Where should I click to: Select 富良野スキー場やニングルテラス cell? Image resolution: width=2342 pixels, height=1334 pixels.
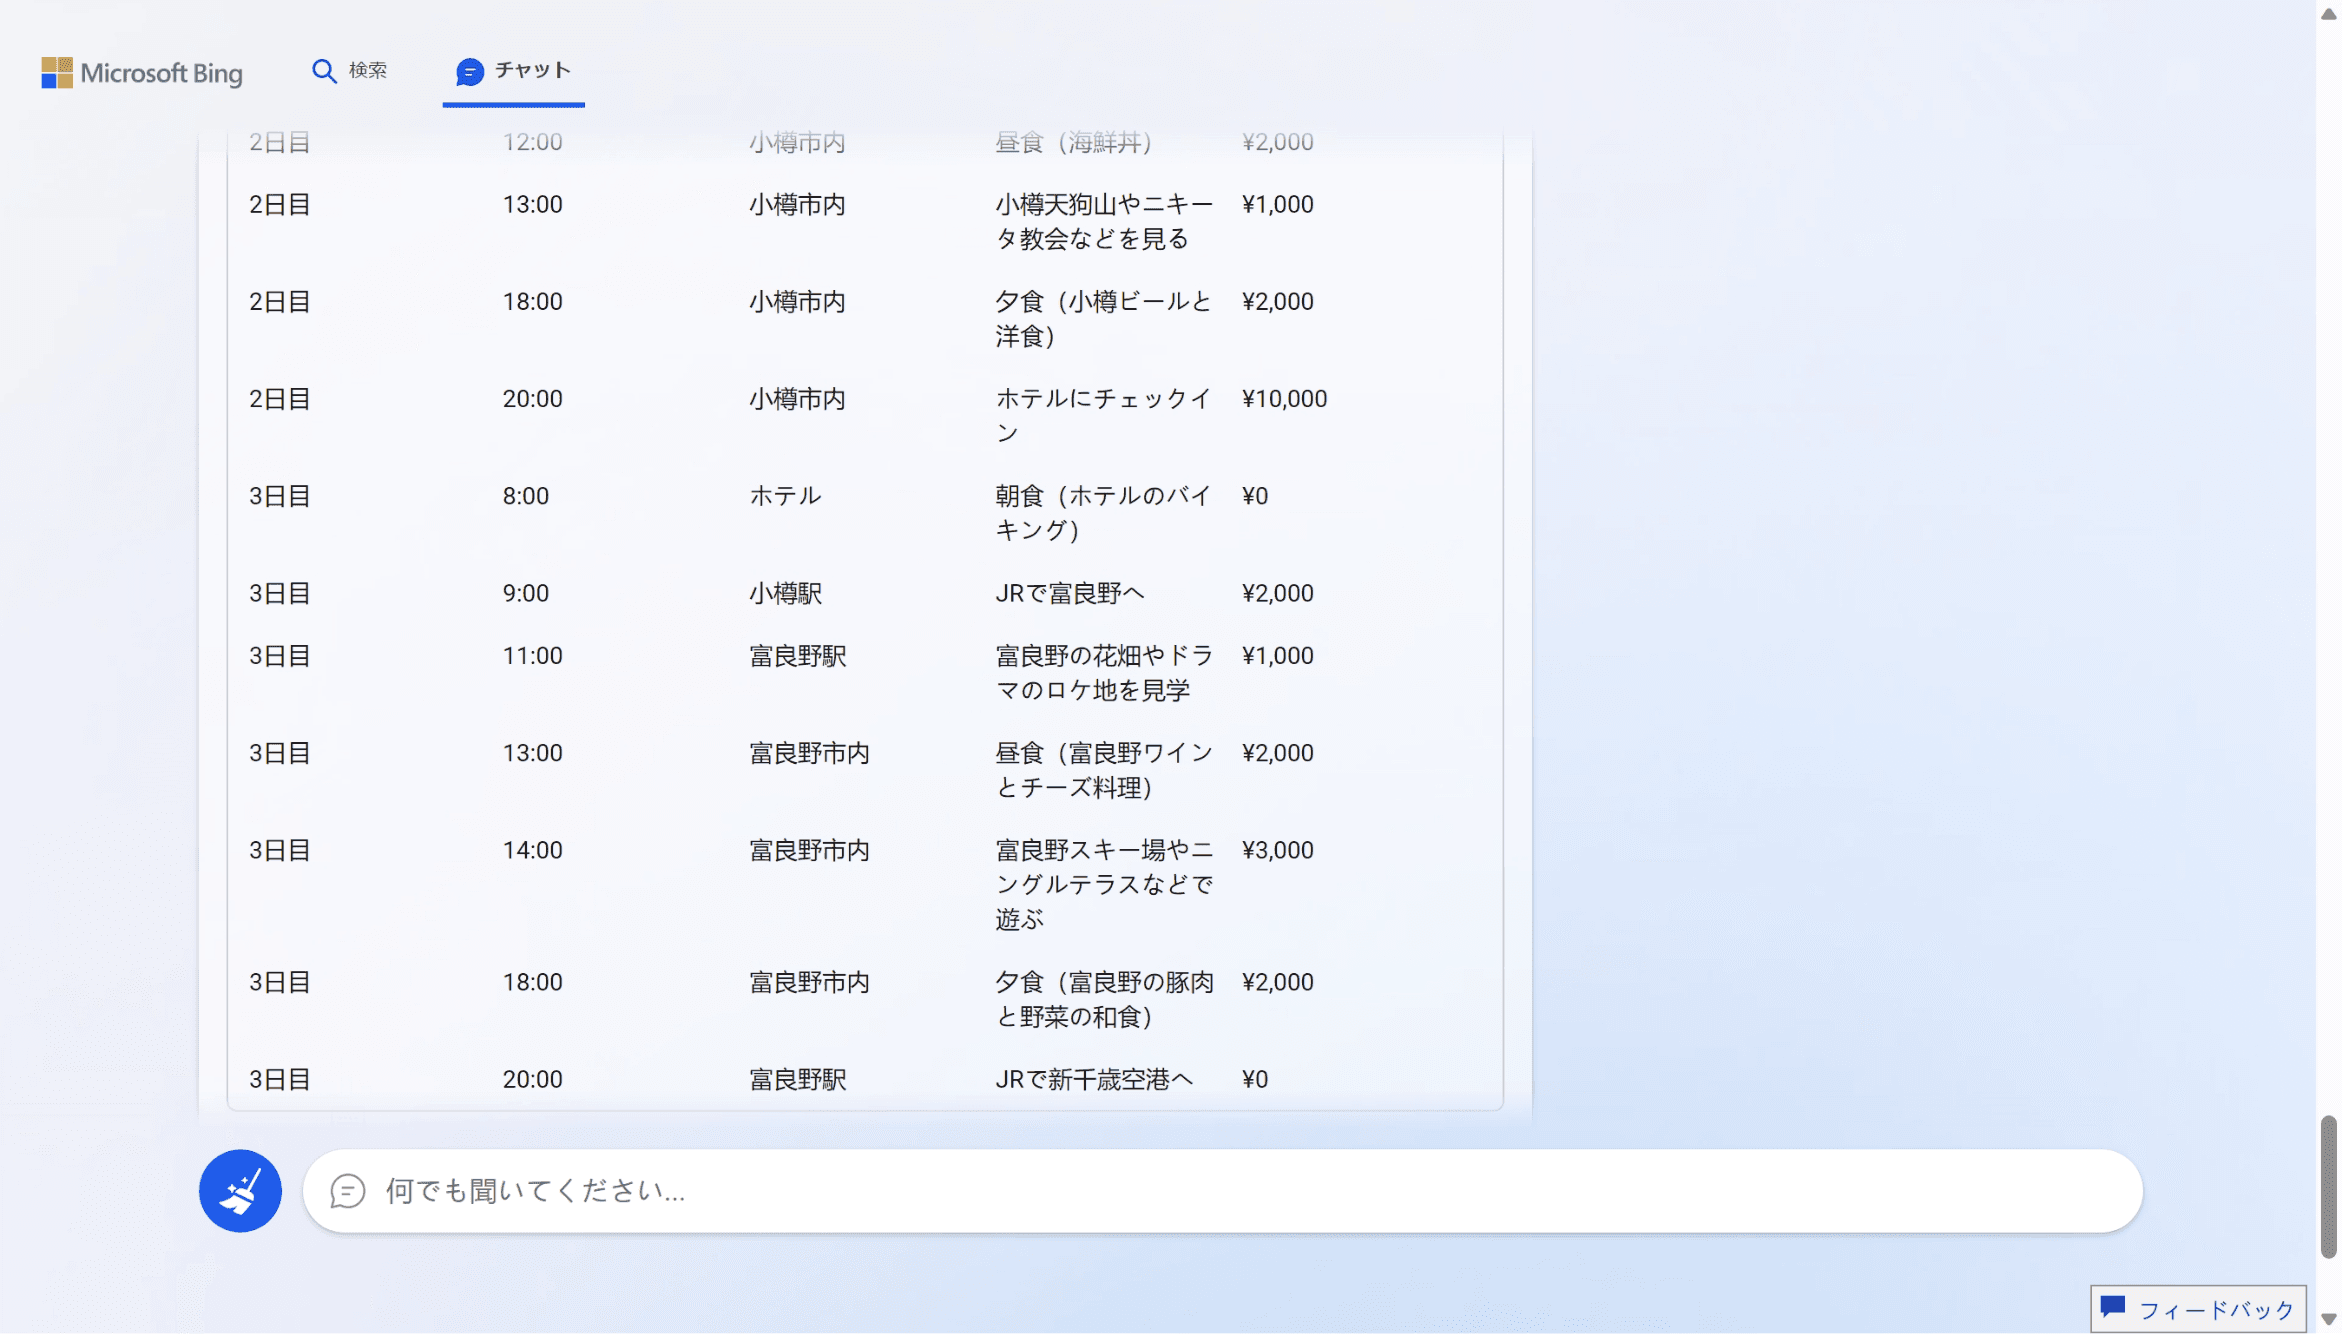1104,884
